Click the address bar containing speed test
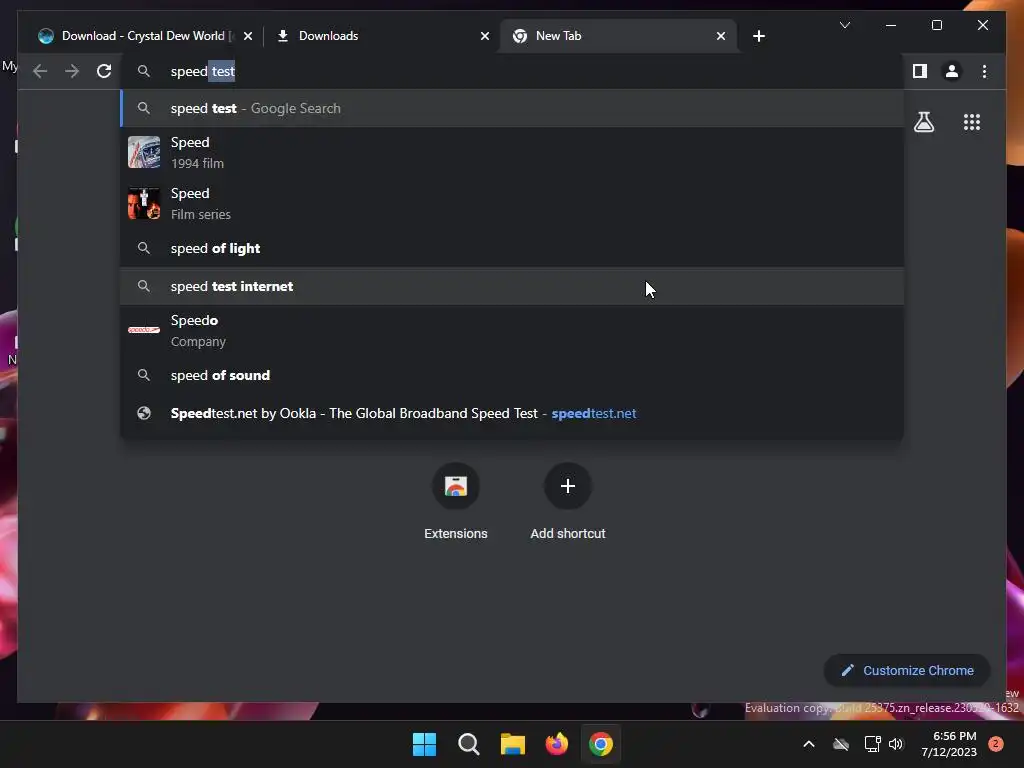Screen dimensions: 1024x768 coord(512,71)
